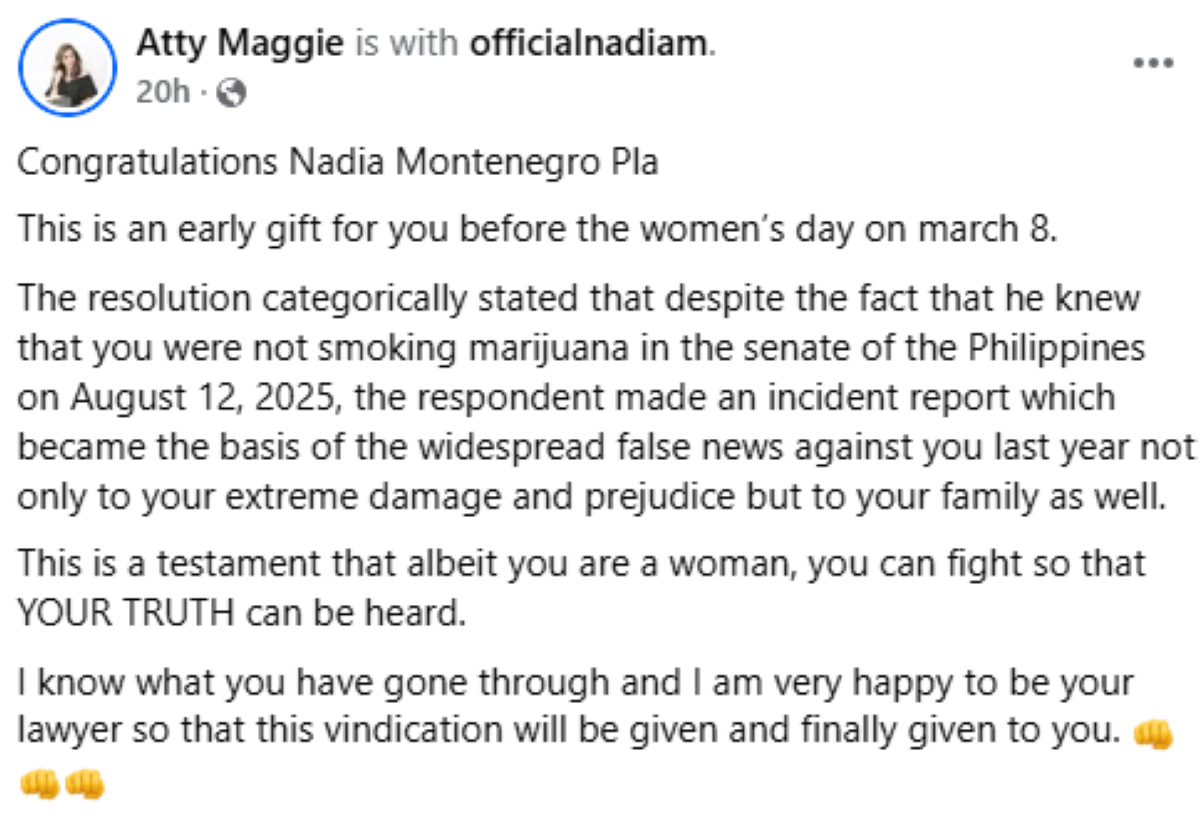Click the last fist emoji on bottom line
Viewport: 1200px width, 818px height.
(x=84, y=782)
